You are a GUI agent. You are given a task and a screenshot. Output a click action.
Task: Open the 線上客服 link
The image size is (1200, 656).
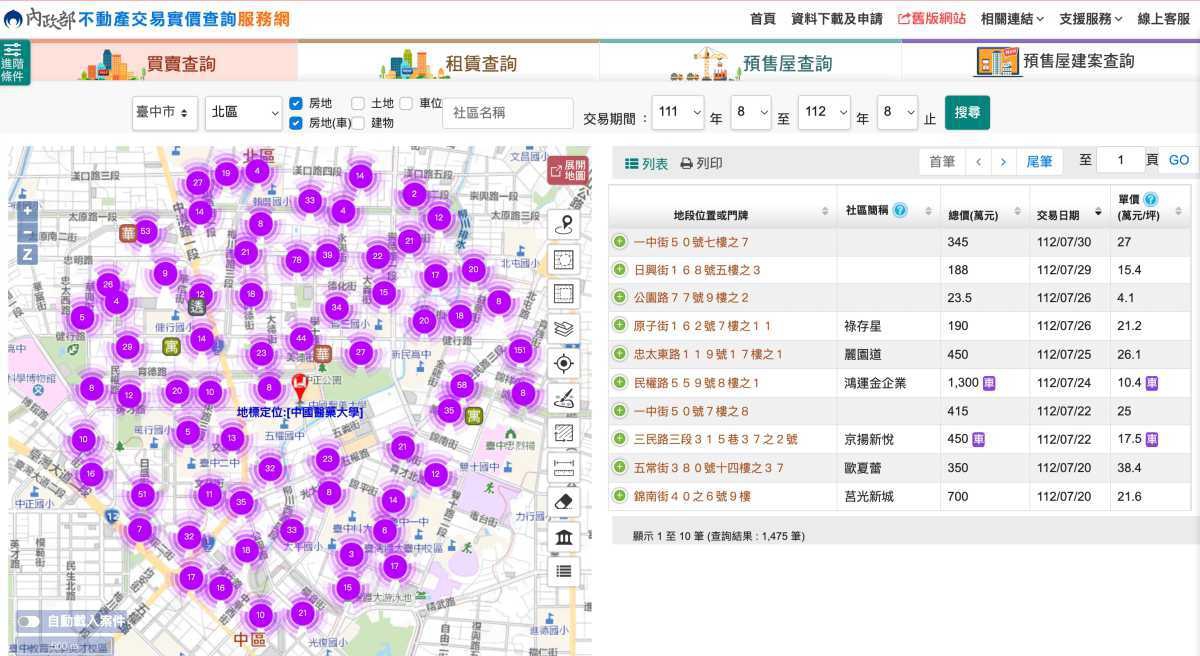click(x=1163, y=19)
